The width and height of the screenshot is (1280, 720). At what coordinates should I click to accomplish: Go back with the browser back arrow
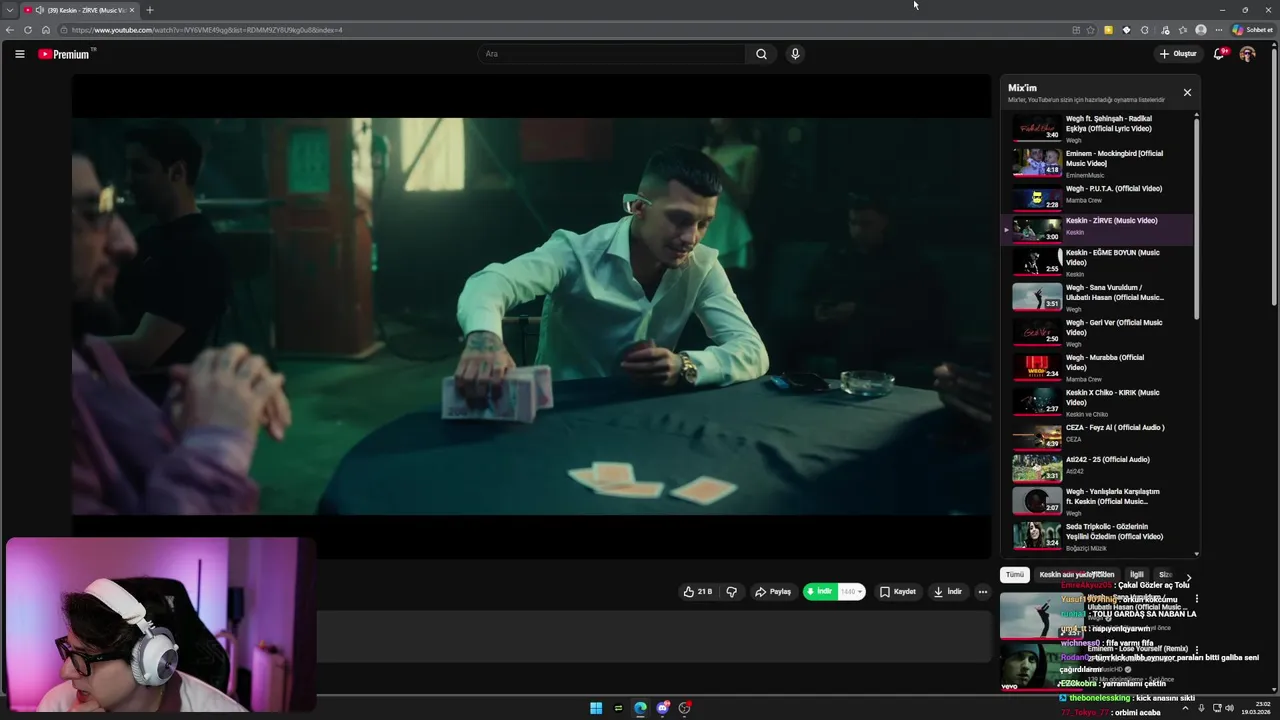[x=10, y=30]
